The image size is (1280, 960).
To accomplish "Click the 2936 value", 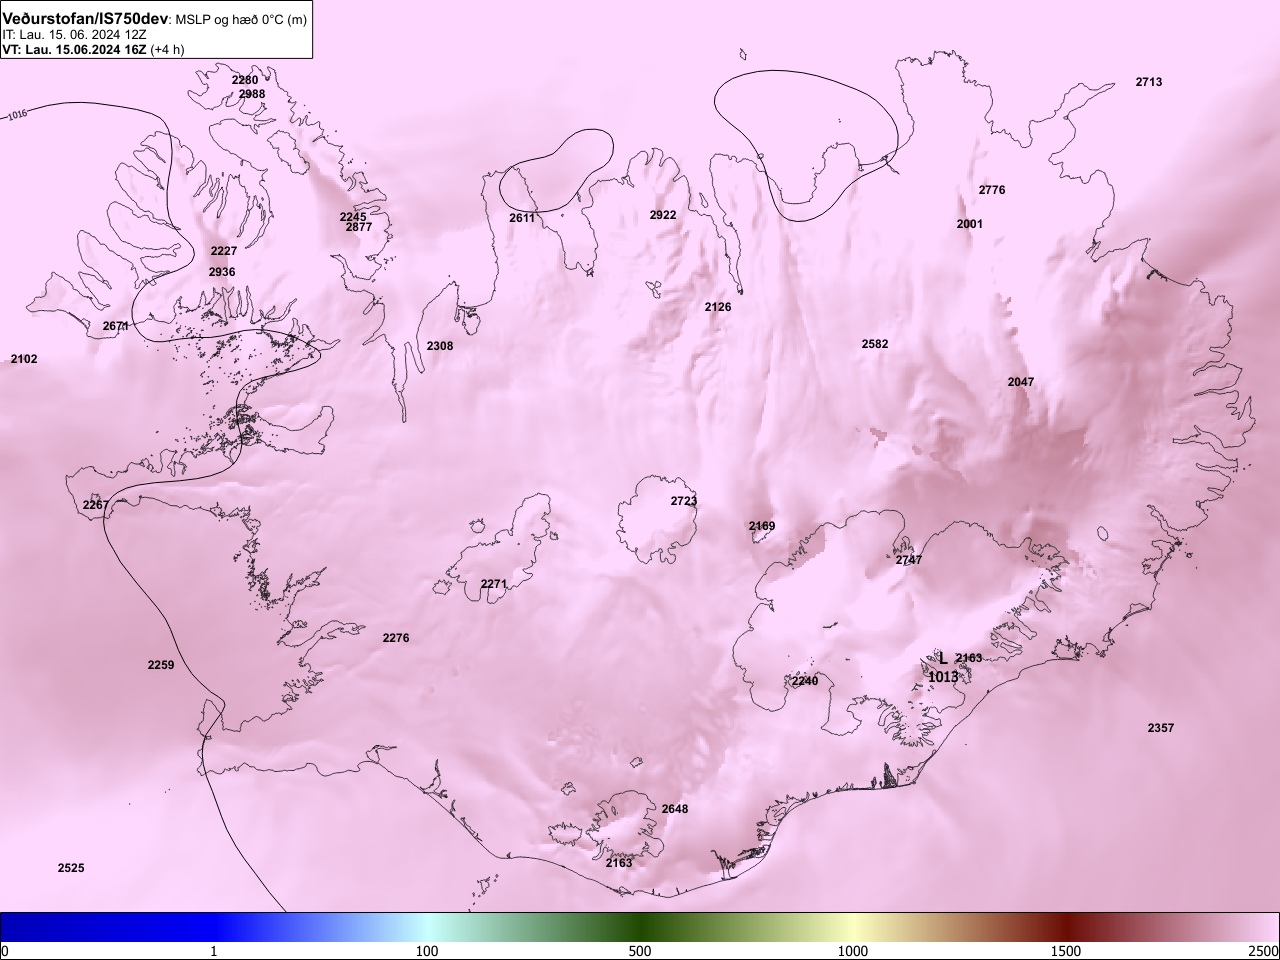I will click(222, 272).
